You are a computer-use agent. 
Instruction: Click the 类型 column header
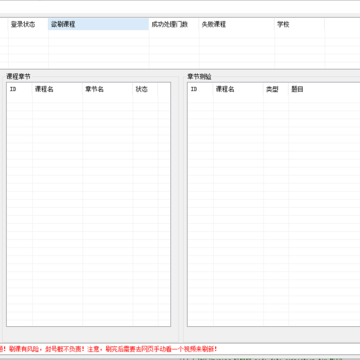click(x=276, y=89)
